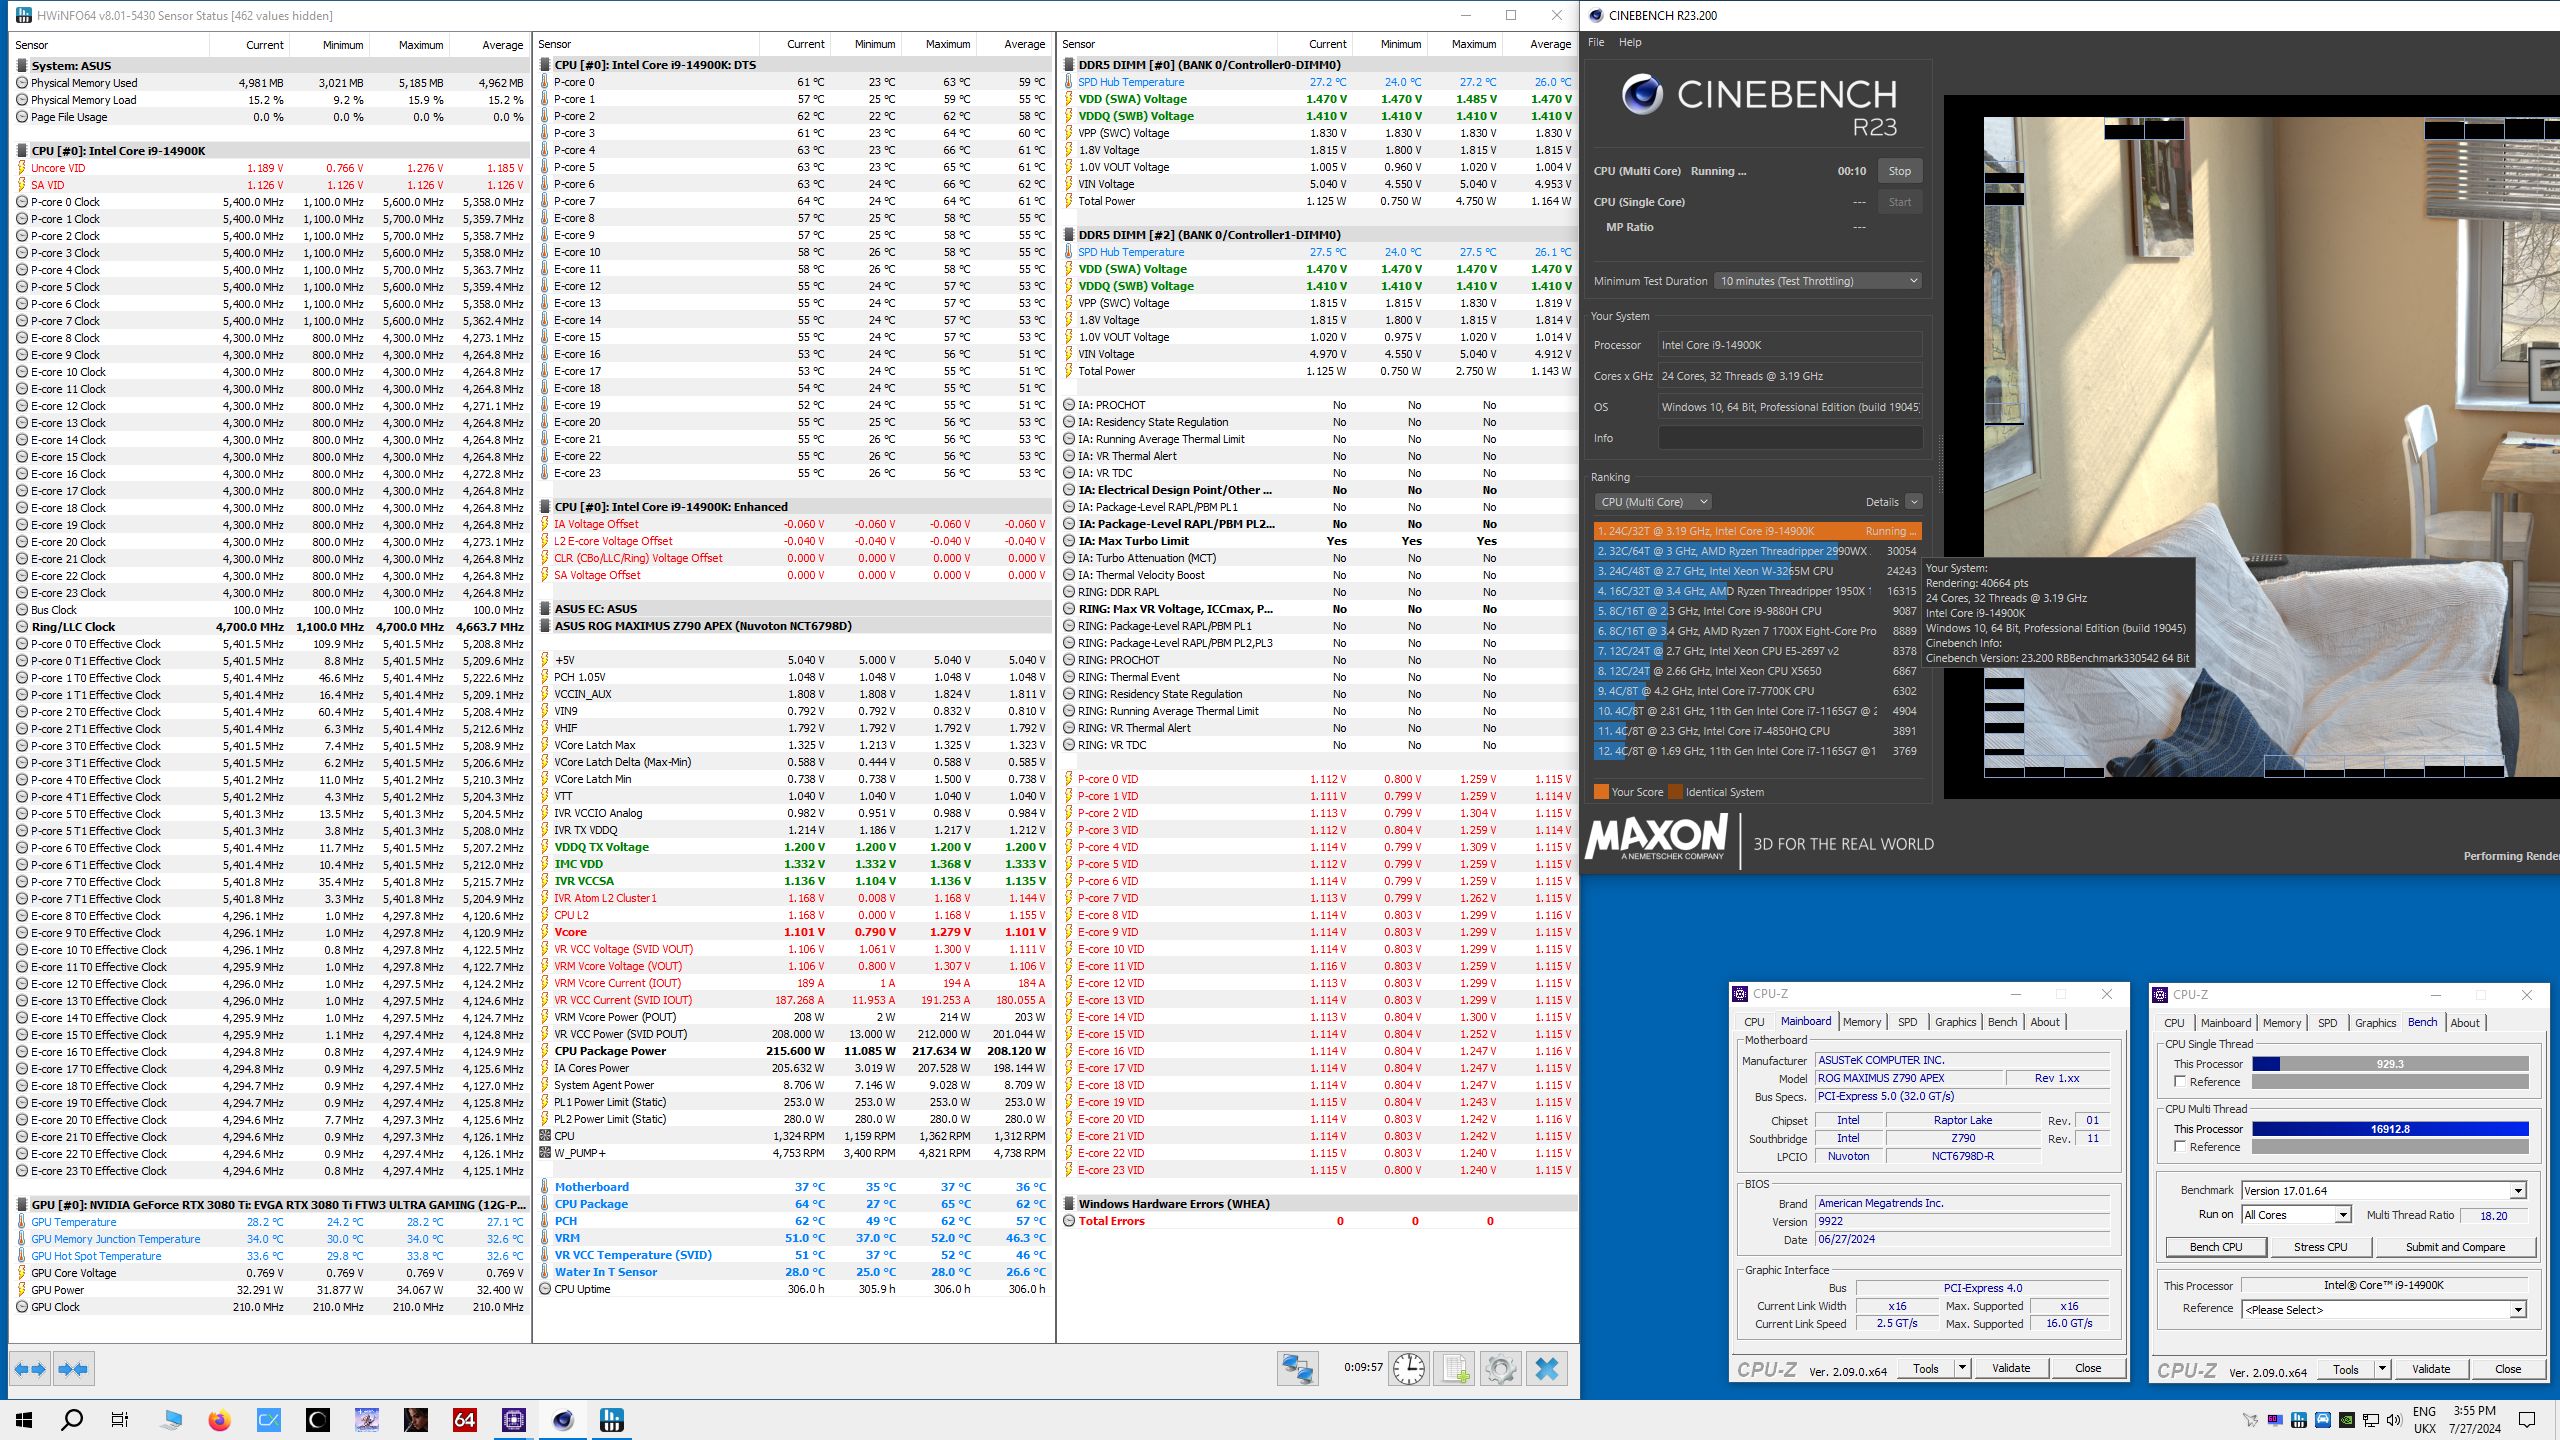Switch to Cinebench via its taskbar icon
The width and height of the screenshot is (2560, 1440).
click(x=563, y=1420)
